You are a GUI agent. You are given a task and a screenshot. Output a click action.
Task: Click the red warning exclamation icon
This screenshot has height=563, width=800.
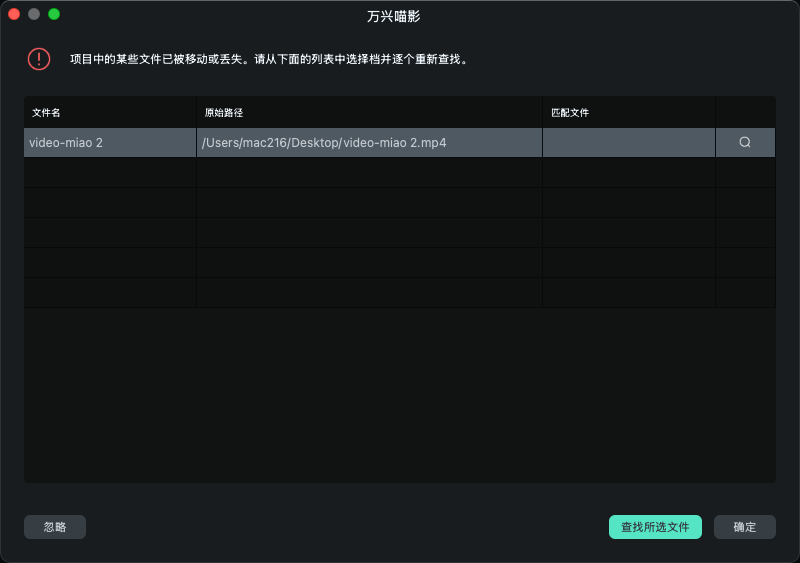(39, 59)
